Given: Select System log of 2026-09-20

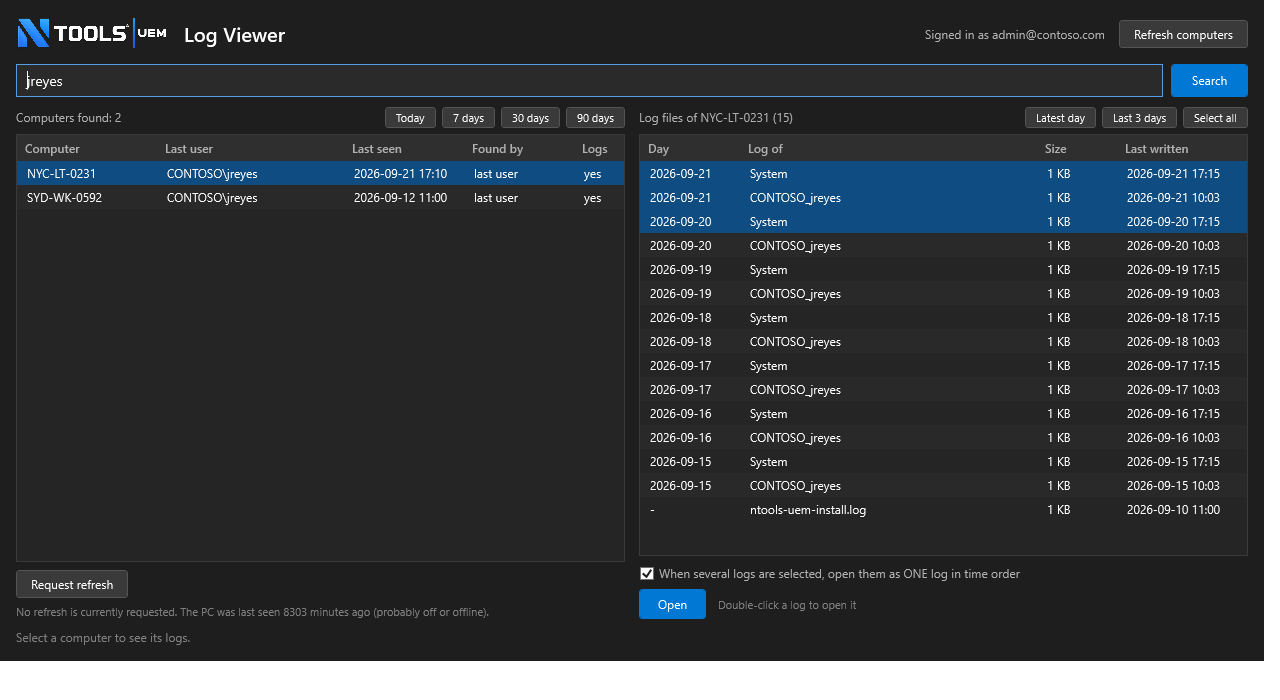Looking at the screenshot, I should pos(943,222).
